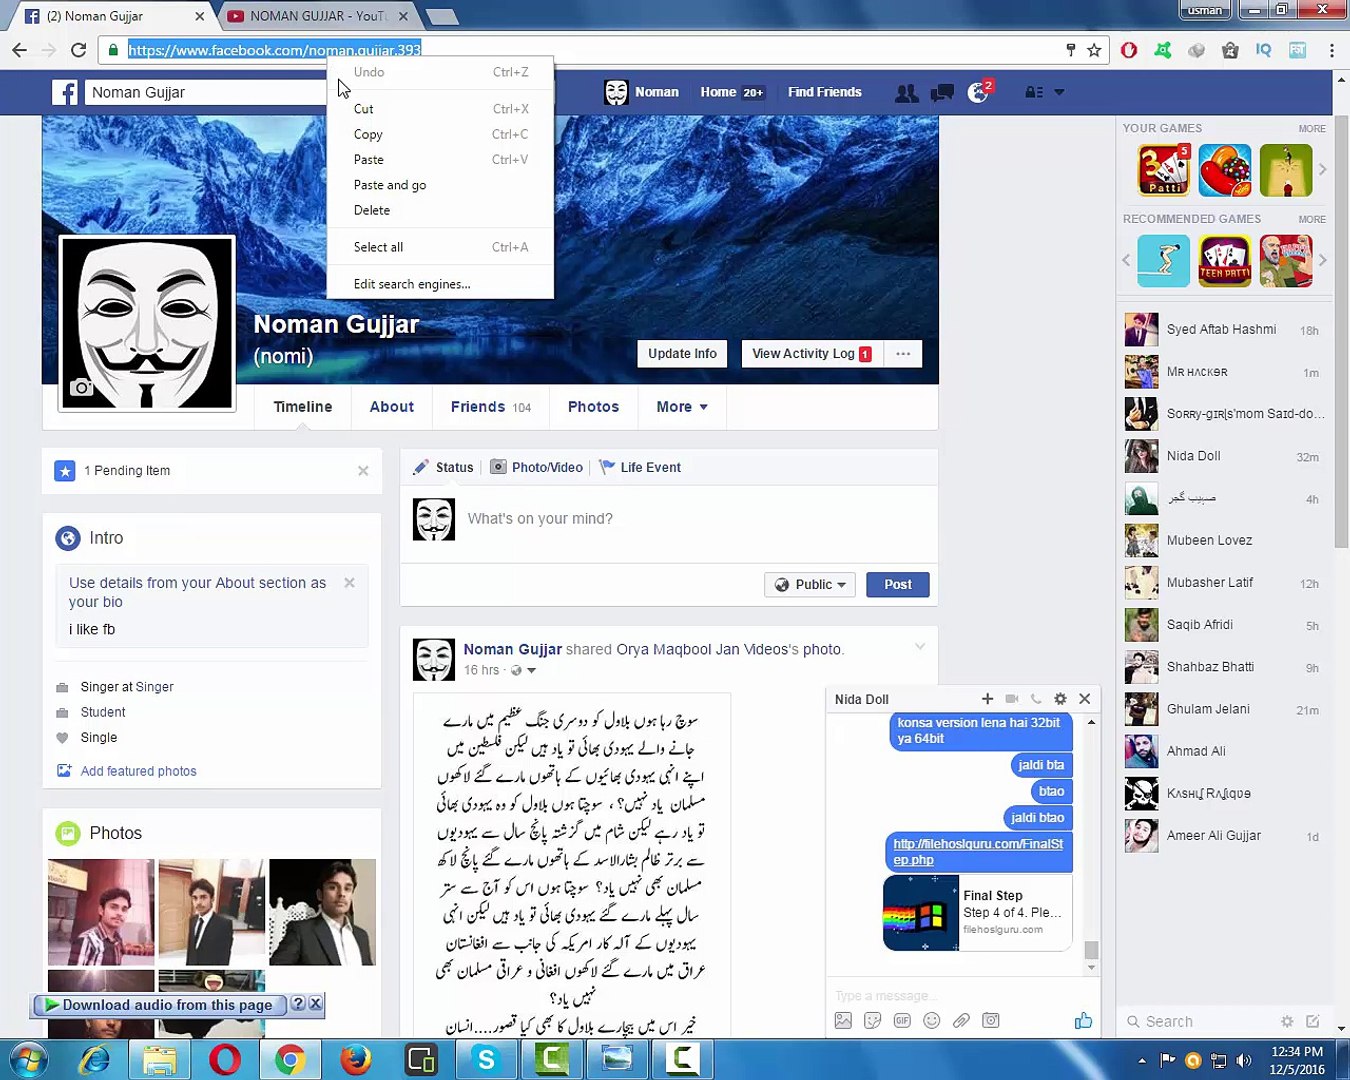
Task: Click the Facebook logo icon
Action: coord(65,93)
